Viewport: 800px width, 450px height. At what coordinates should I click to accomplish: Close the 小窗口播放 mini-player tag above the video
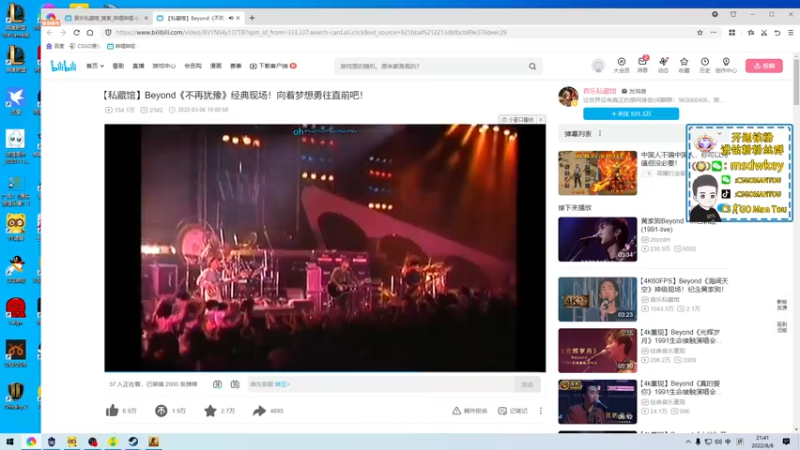541,119
